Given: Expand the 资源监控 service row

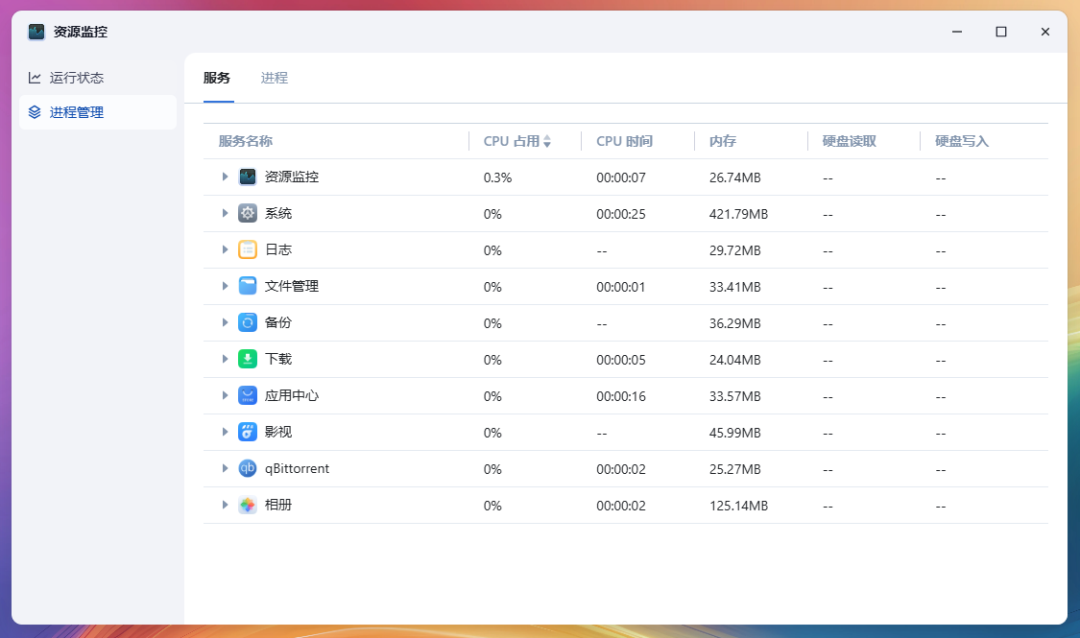Looking at the screenshot, I should 225,177.
